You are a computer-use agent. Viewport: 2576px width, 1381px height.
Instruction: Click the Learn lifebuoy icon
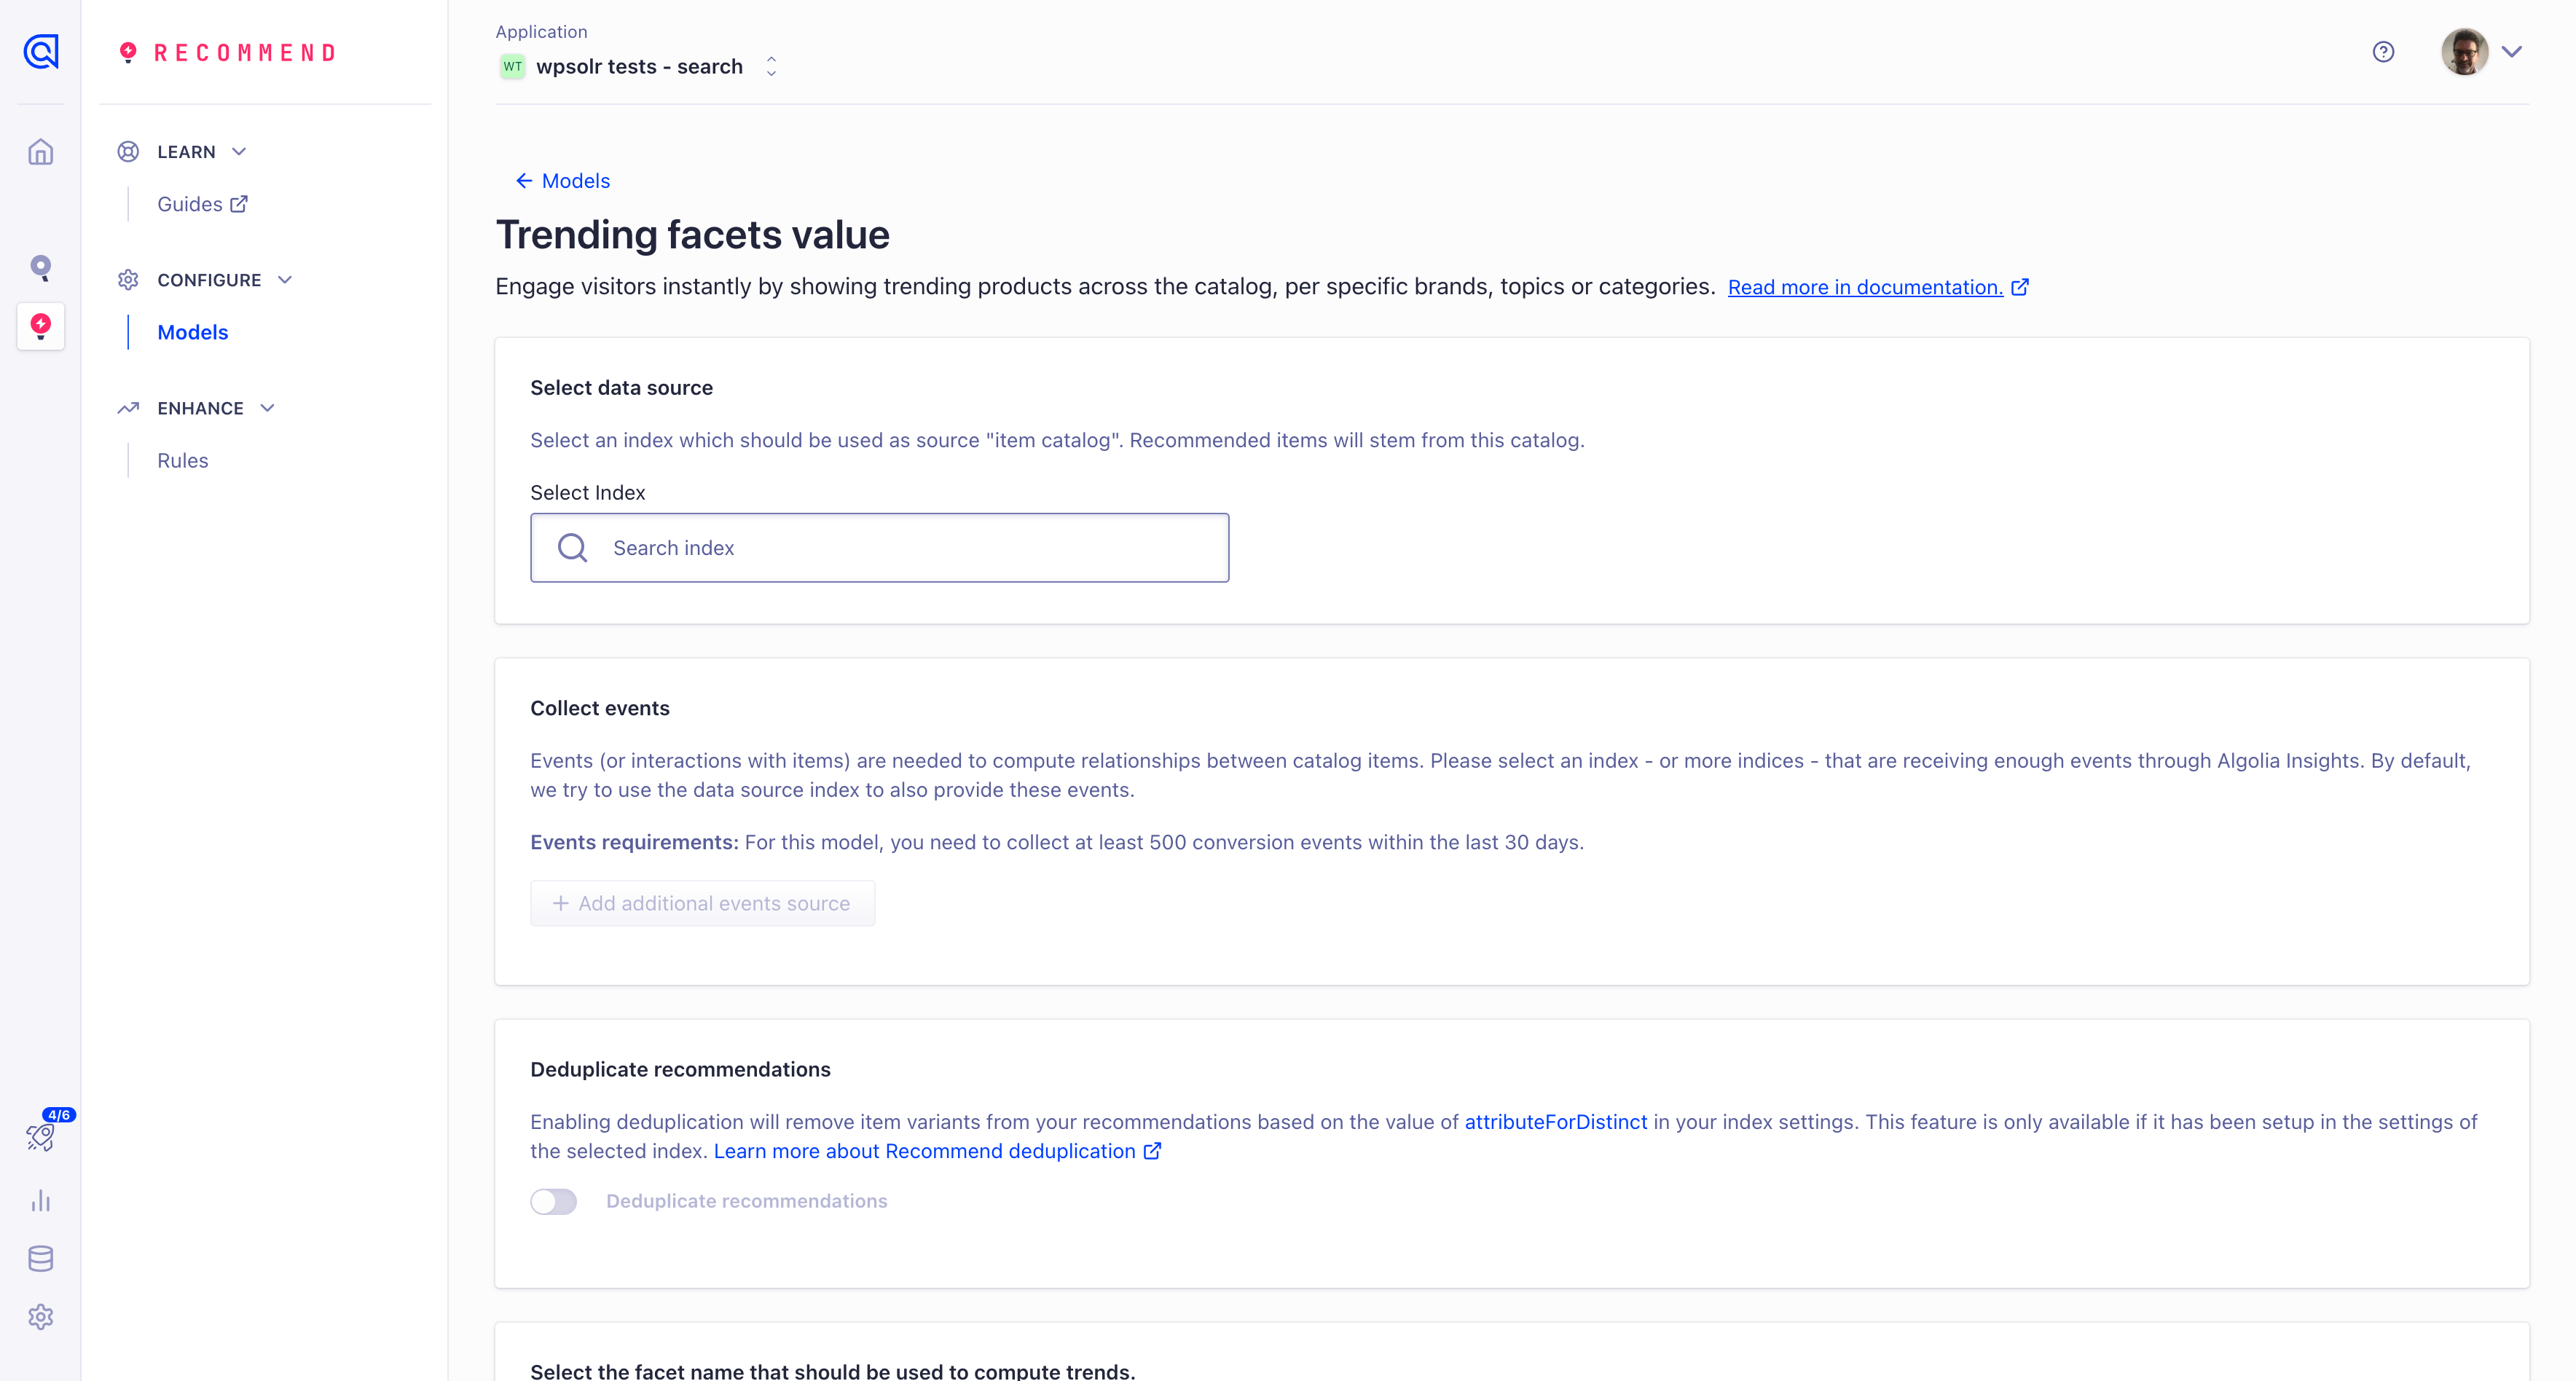[128, 152]
